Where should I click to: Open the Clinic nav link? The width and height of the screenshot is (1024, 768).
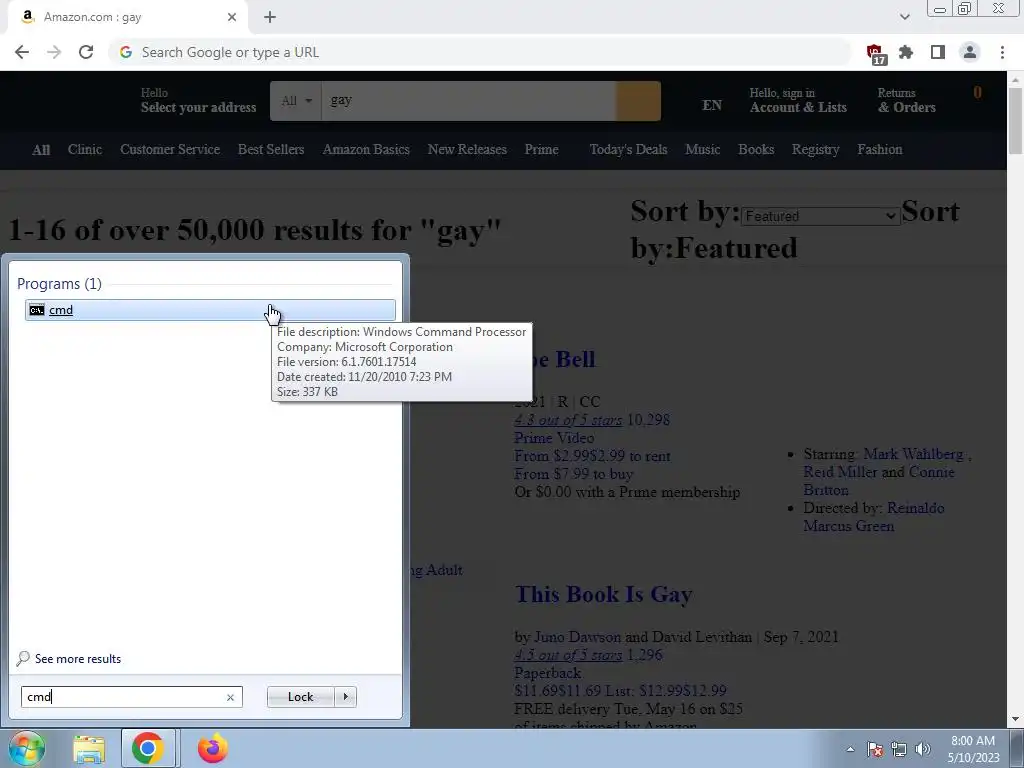(x=85, y=150)
